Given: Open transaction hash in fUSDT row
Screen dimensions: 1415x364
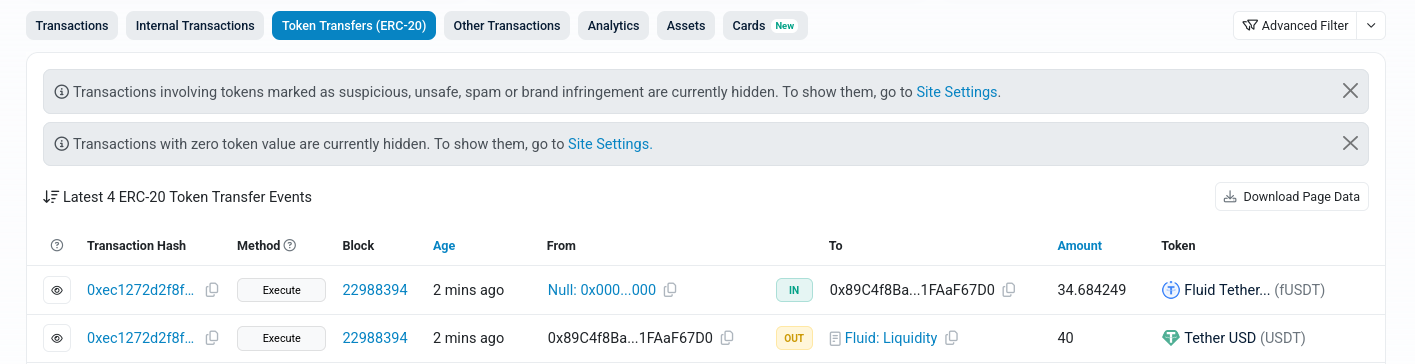Looking at the screenshot, I should [x=141, y=290].
